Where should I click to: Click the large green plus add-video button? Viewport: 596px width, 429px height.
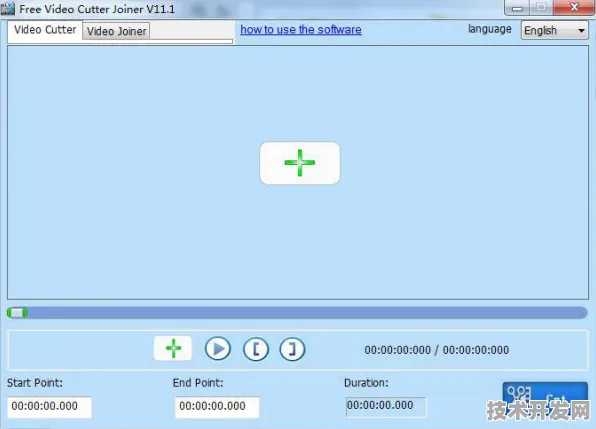(x=300, y=163)
